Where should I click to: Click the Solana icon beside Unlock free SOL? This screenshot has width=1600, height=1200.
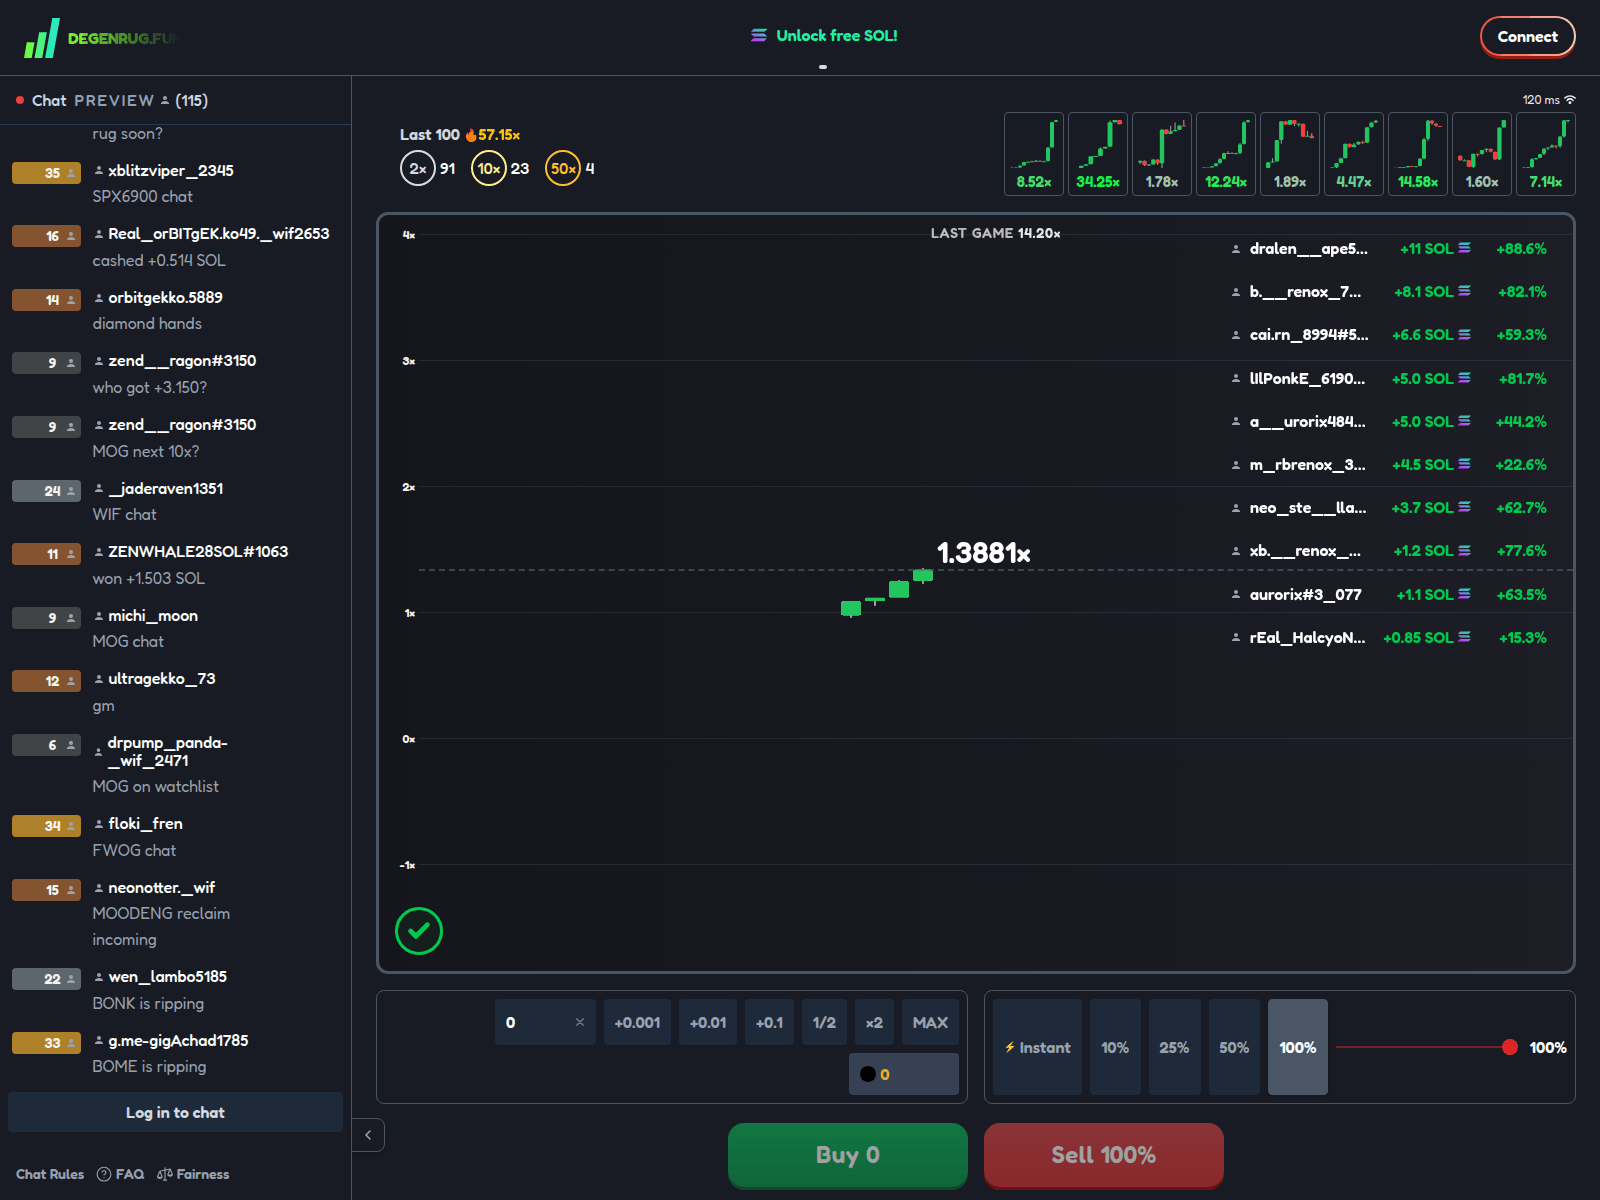(759, 36)
